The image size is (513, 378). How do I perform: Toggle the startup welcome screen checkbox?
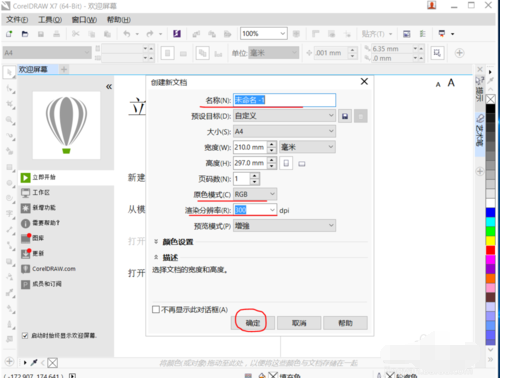coord(25,336)
